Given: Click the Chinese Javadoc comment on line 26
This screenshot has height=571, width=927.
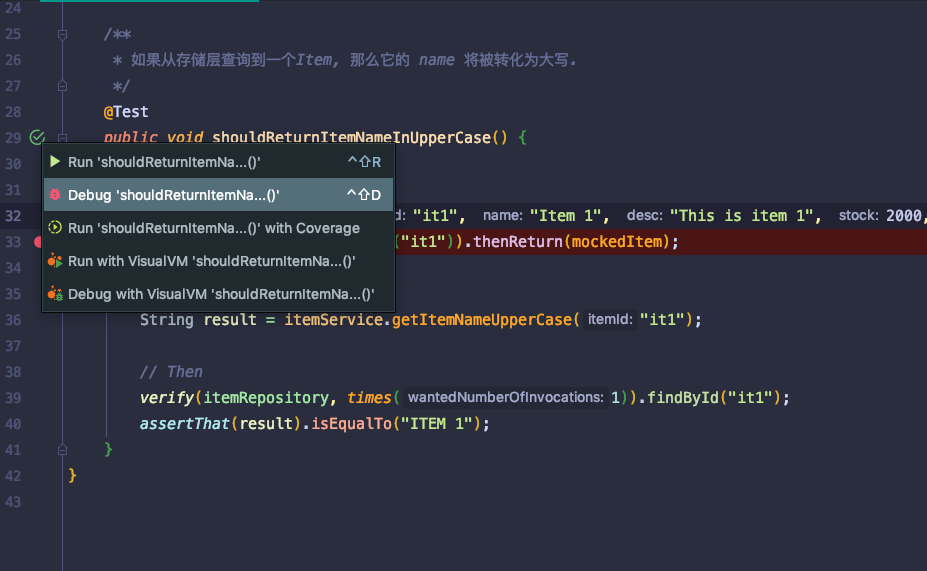Looking at the screenshot, I should (x=344, y=60).
